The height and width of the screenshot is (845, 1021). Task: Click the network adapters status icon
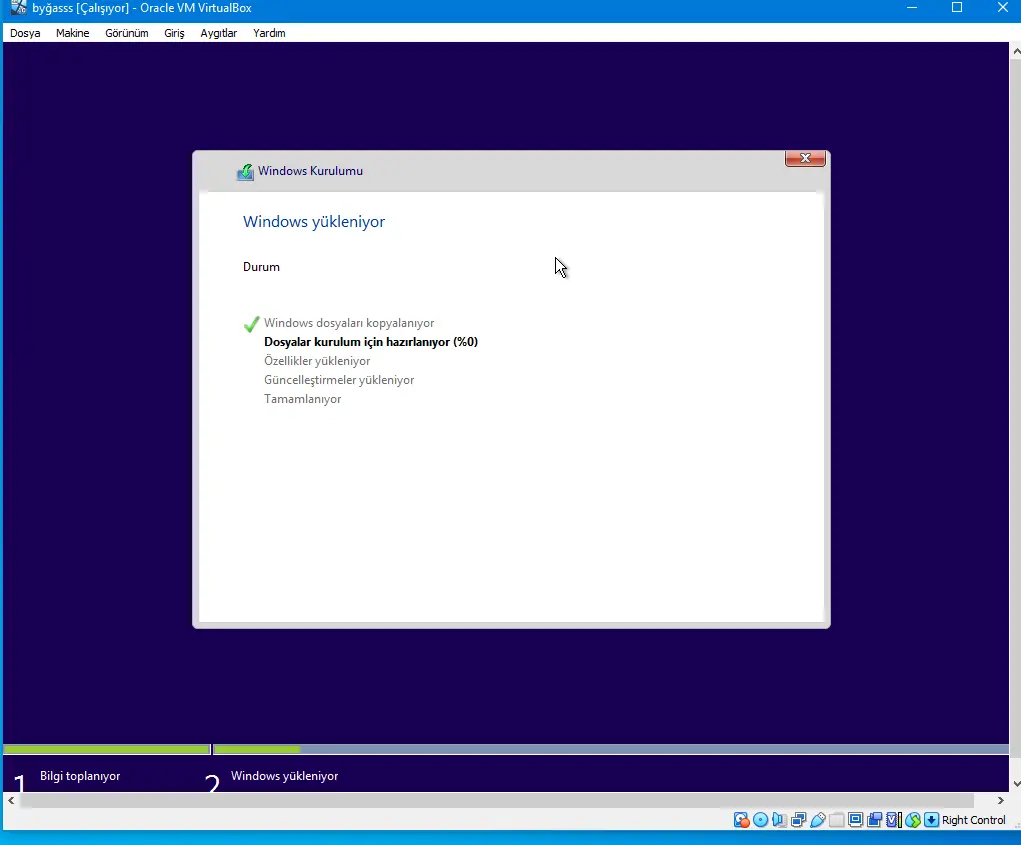(798, 820)
